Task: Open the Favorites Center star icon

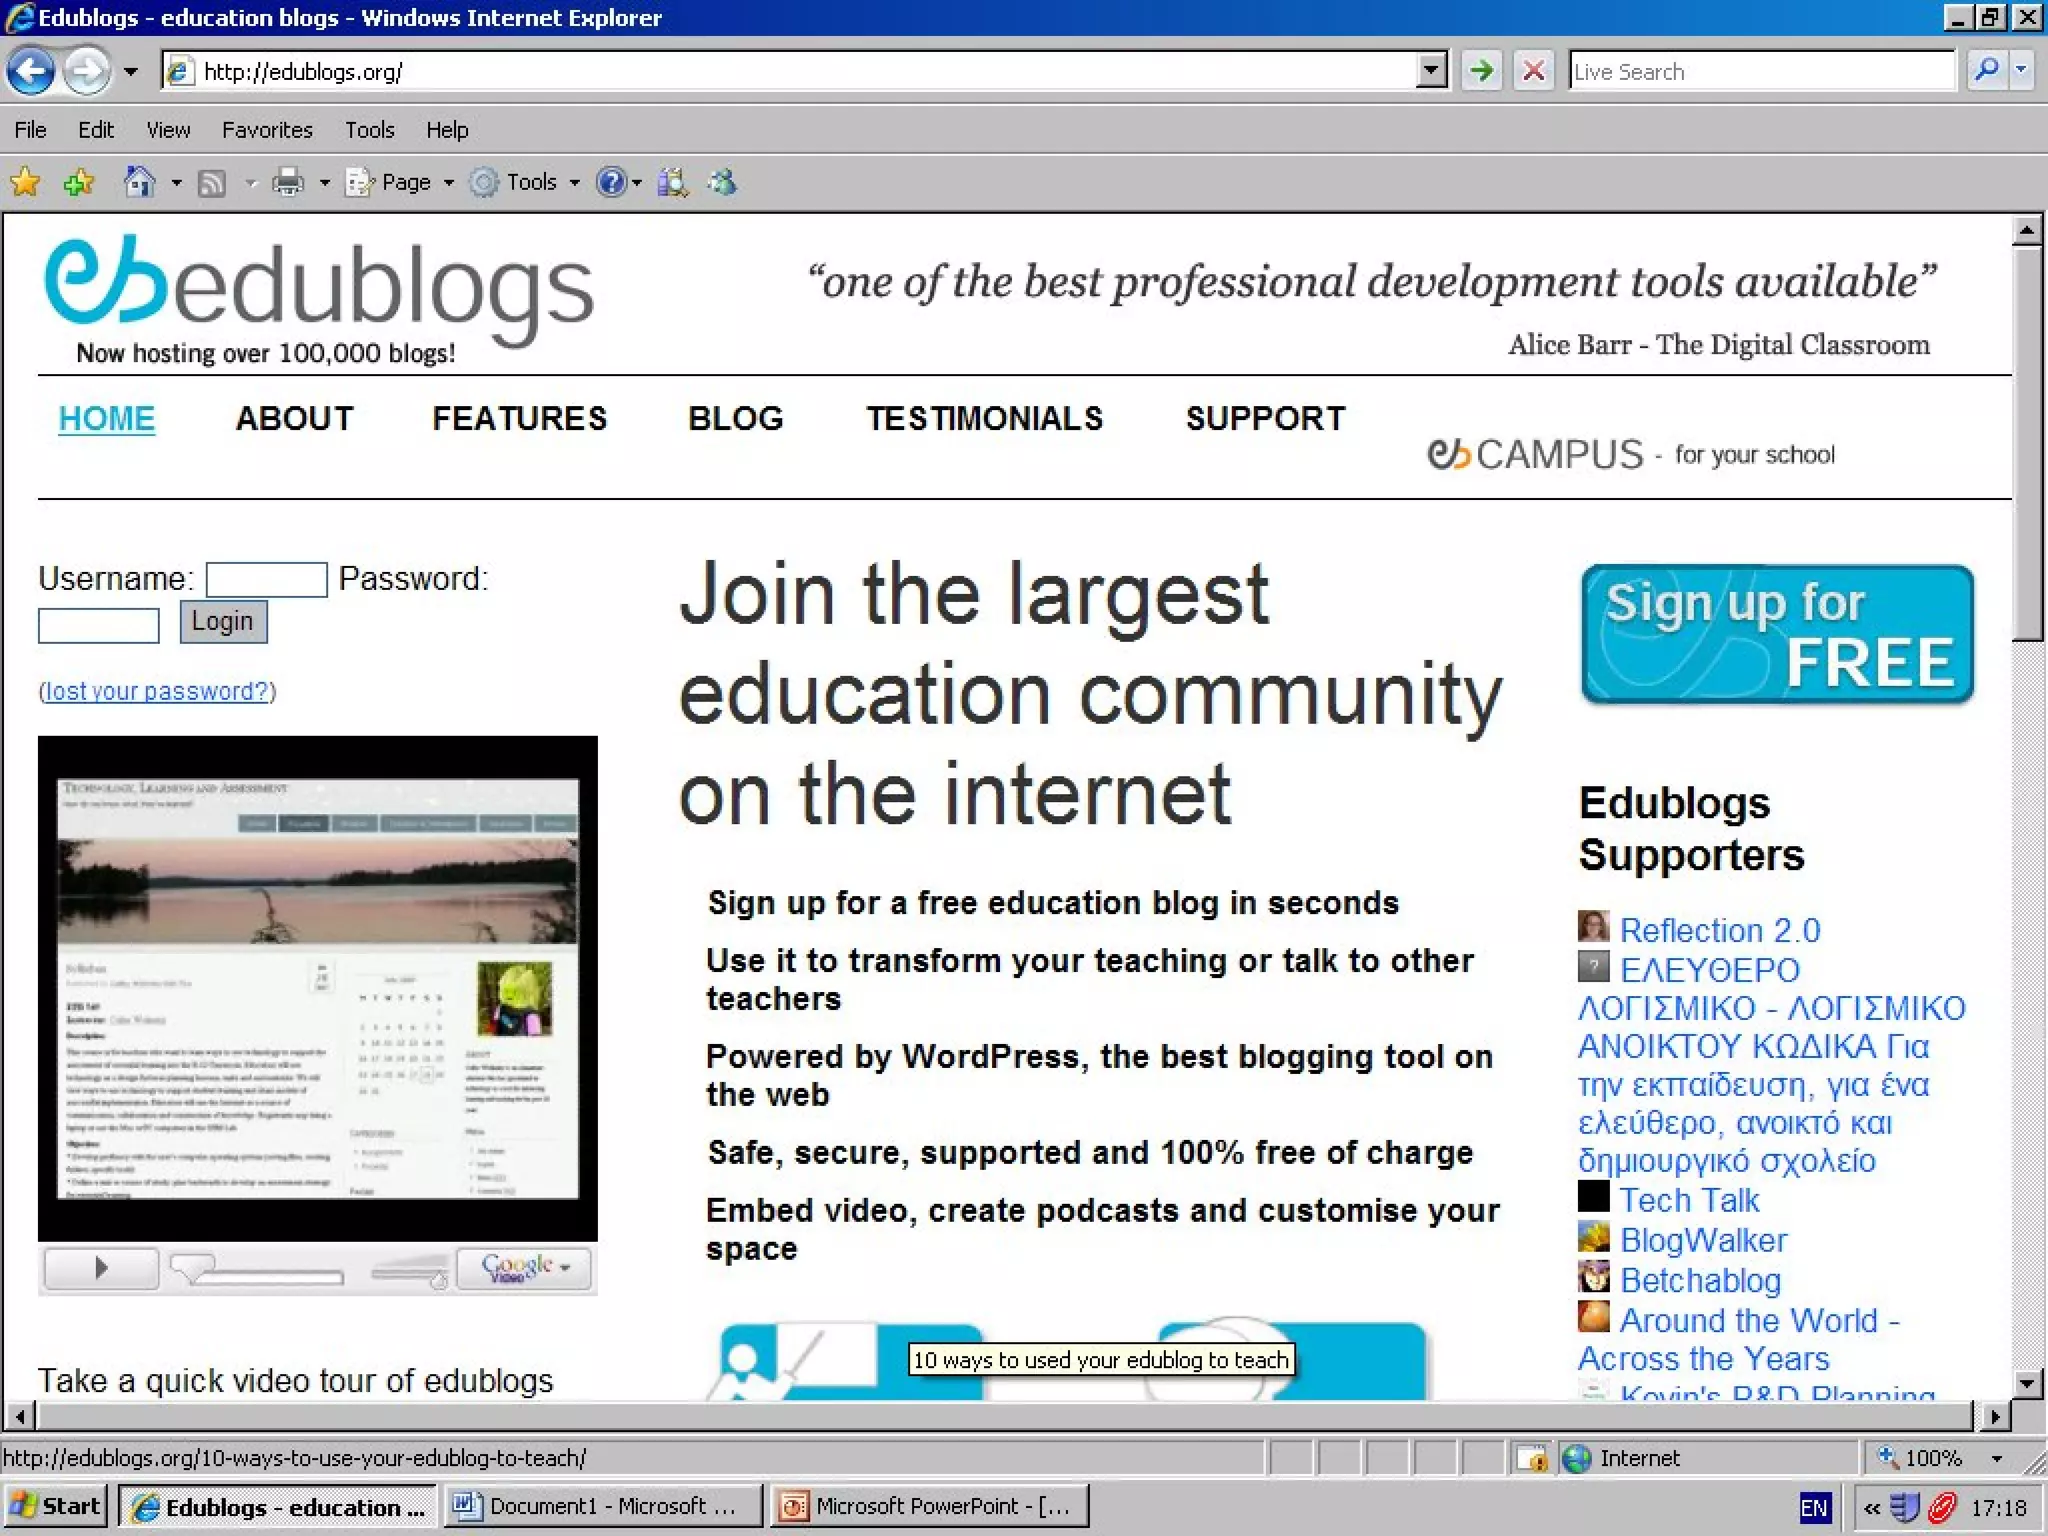Action: 25,182
